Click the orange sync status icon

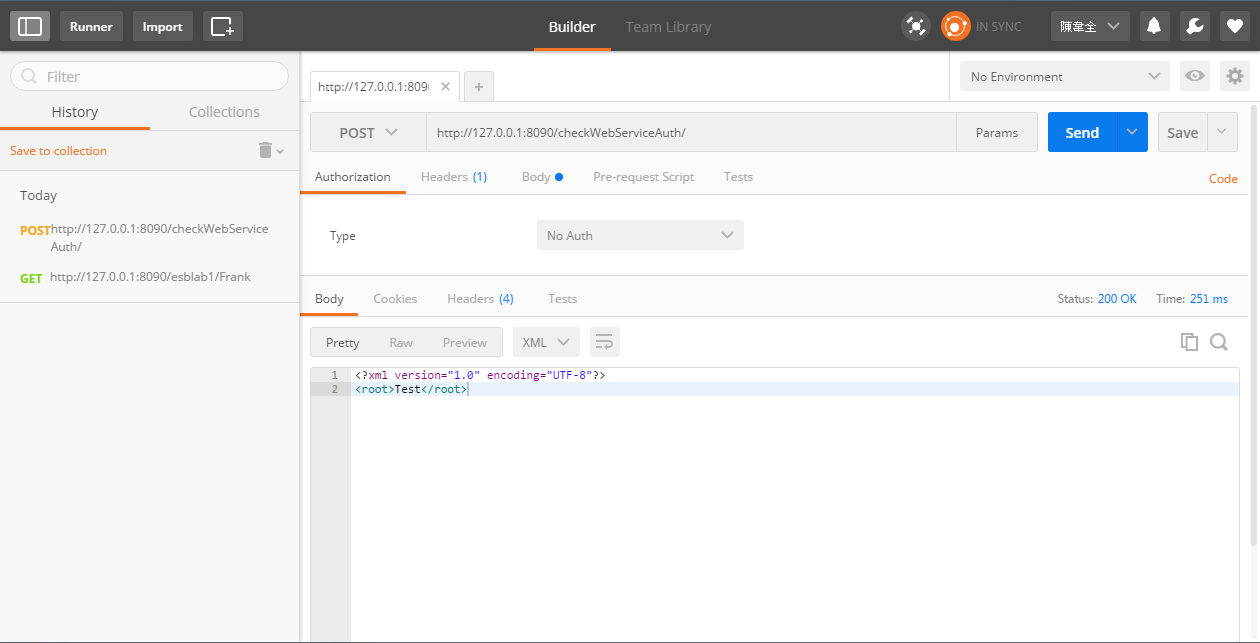pos(956,26)
